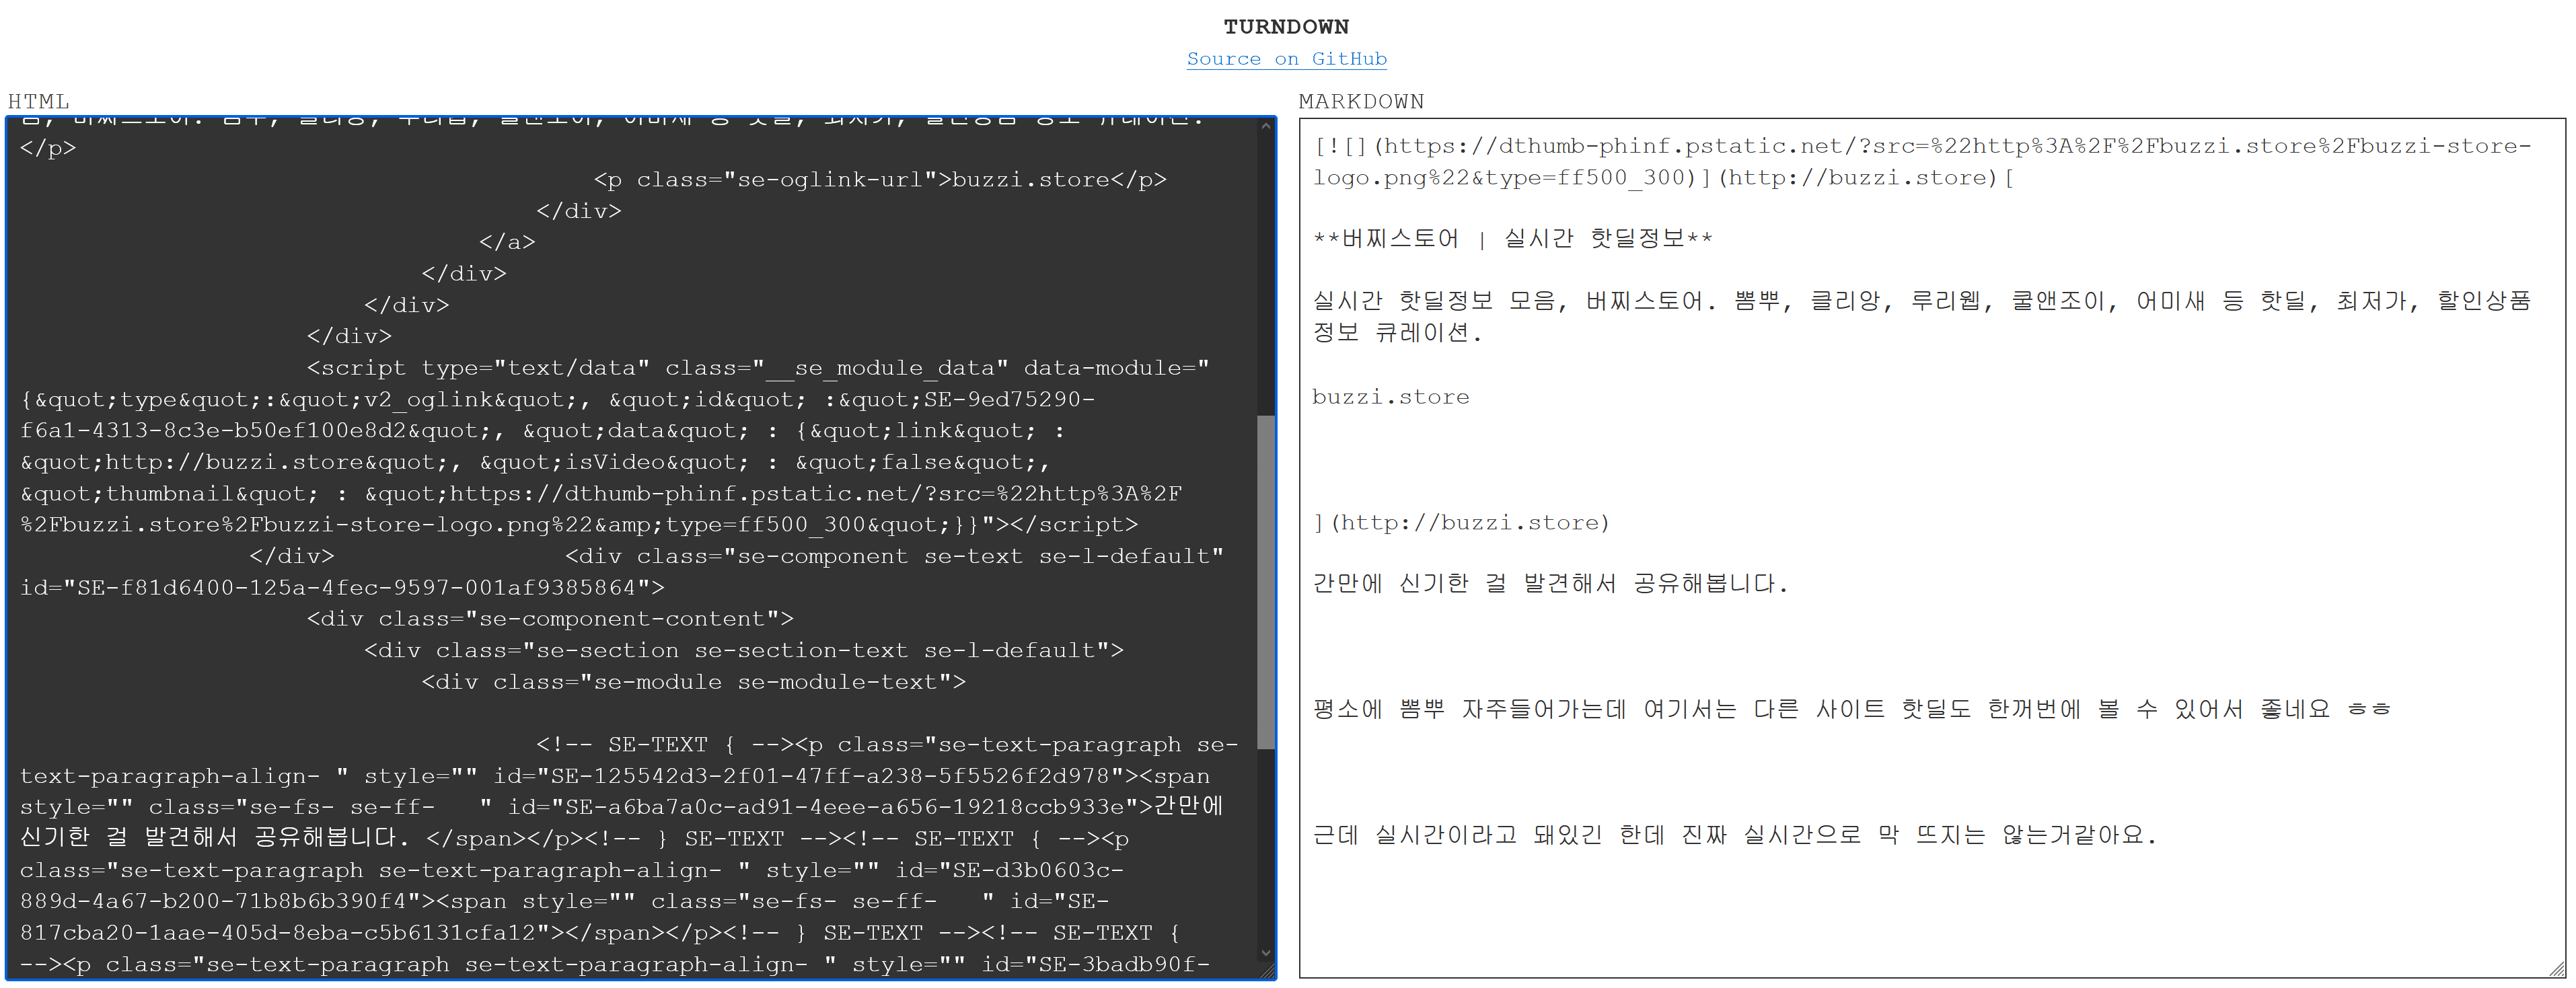This screenshot has height=988, width=2576.
Task: Click the 'se-module se-module-text' HTML line
Action: [x=693, y=682]
